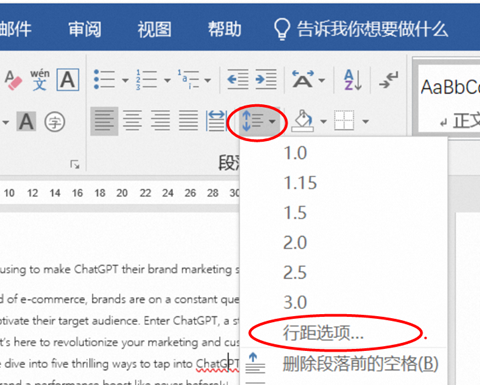
Task: Toggle align right
Action: coord(160,121)
